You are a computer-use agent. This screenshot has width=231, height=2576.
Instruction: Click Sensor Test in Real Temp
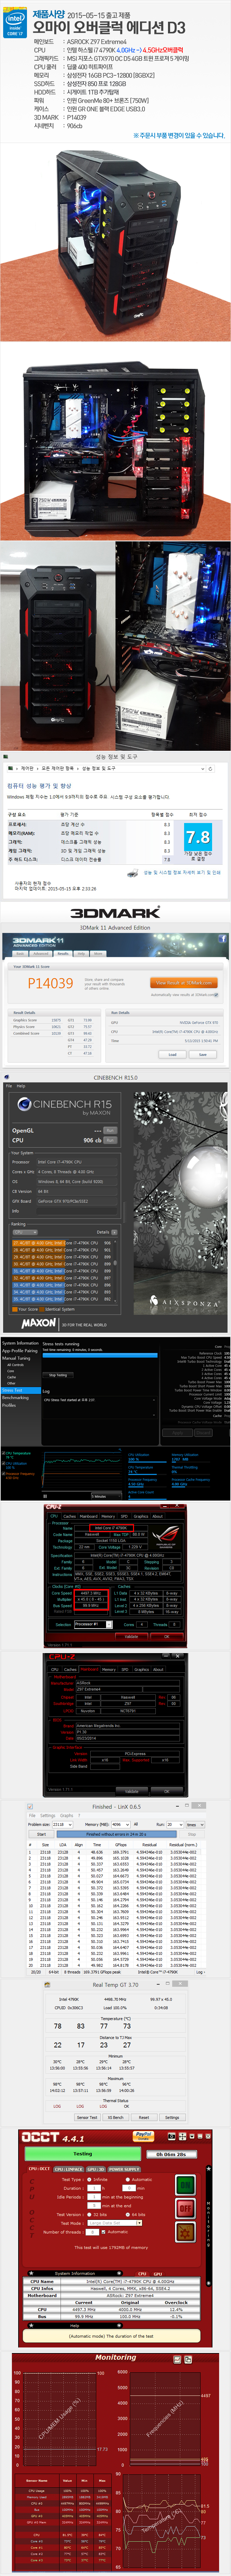click(87, 2117)
